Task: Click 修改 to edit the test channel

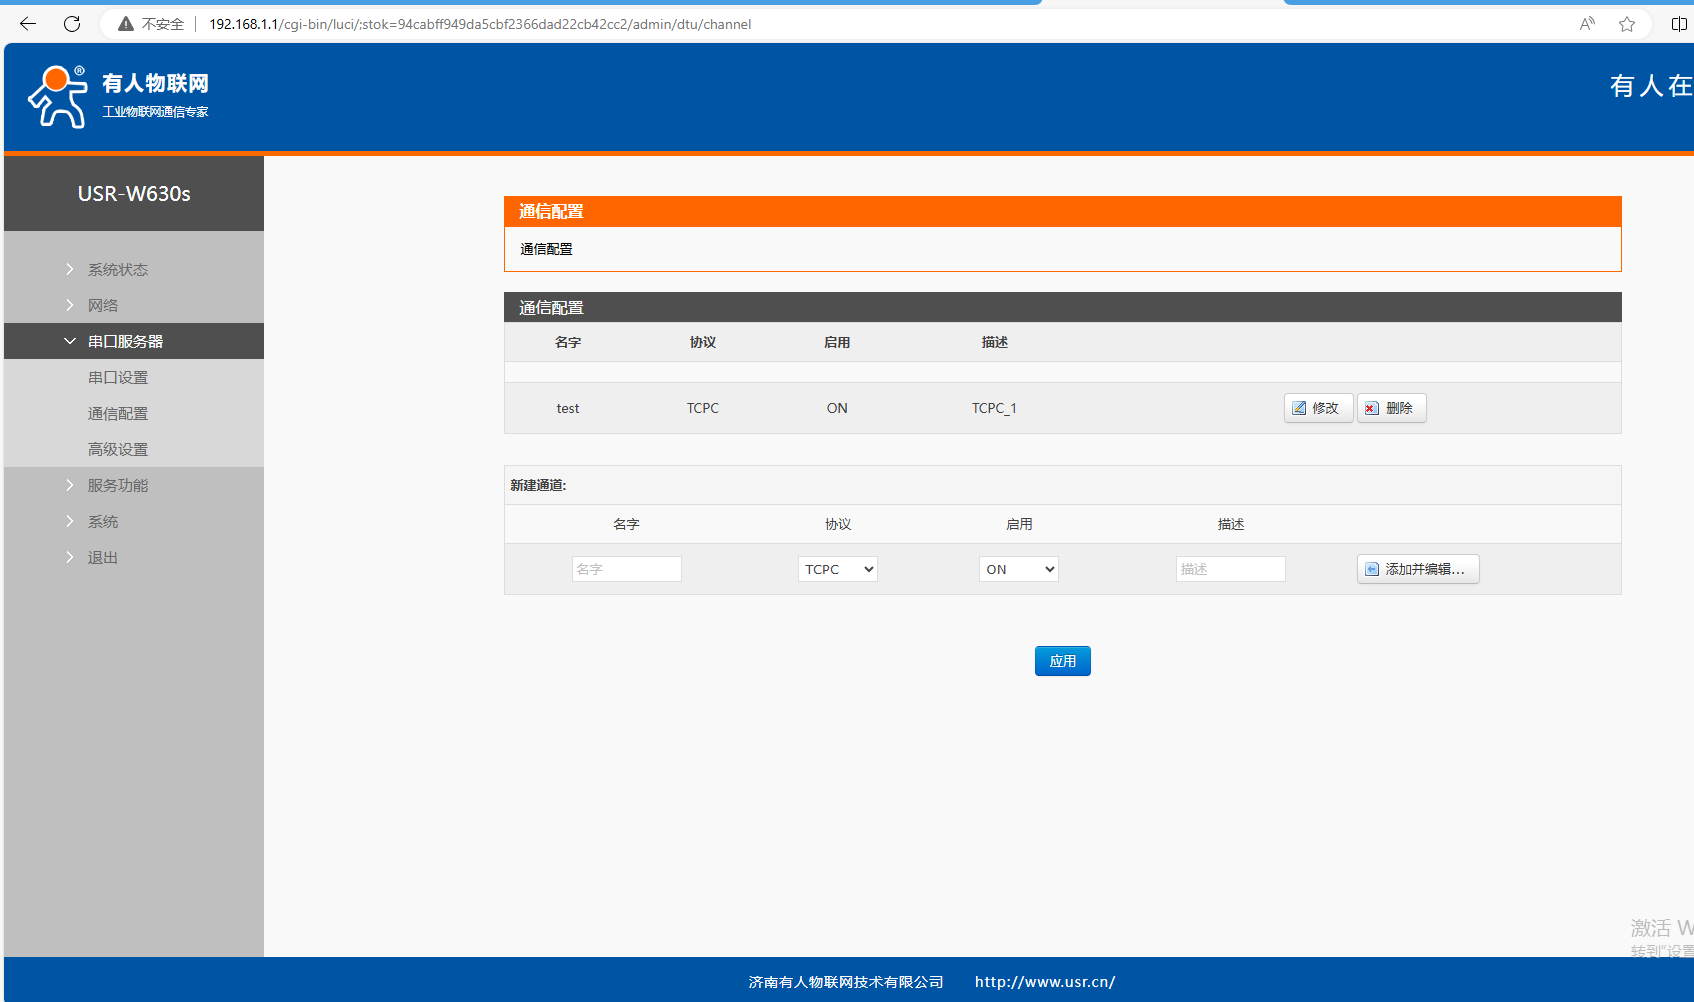Action: click(x=1317, y=408)
